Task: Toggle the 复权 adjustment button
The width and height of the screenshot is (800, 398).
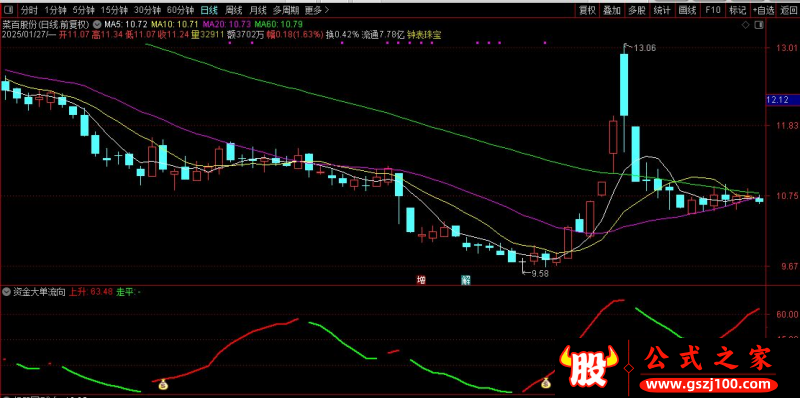Action: coord(587,10)
